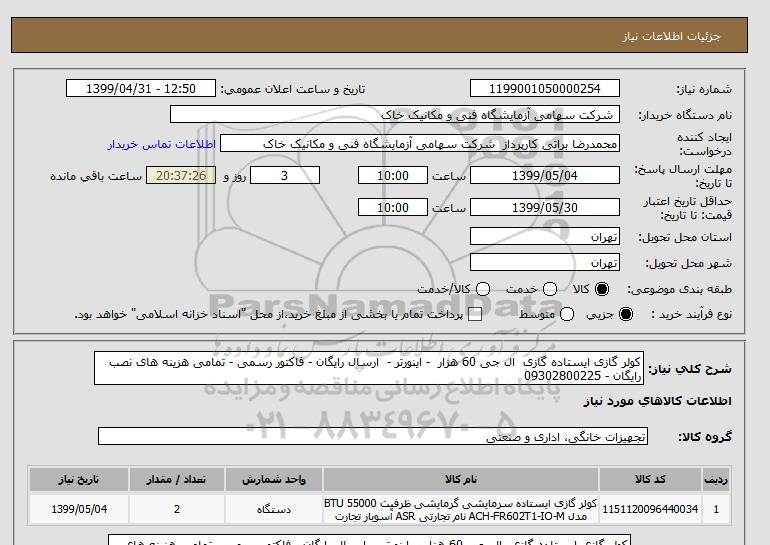Click the quantity cell showing 2
The width and height of the screenshot is (770, 545).
177,509
